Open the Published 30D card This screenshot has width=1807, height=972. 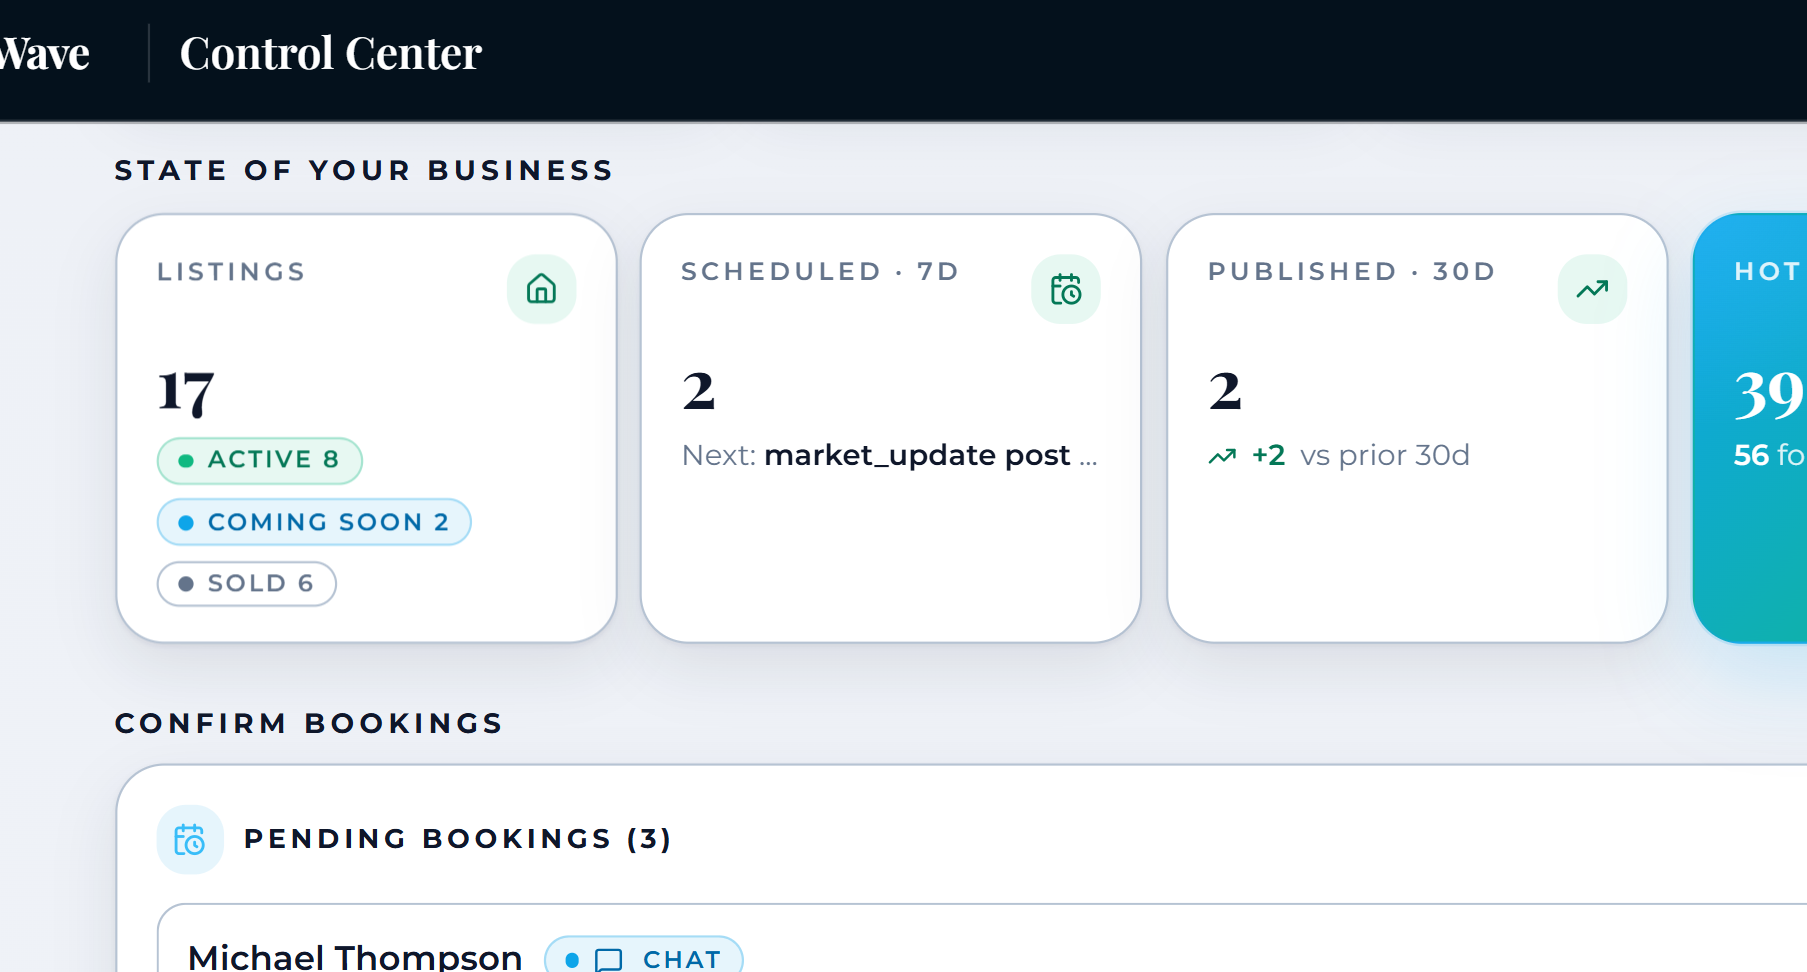point(1417,428)
